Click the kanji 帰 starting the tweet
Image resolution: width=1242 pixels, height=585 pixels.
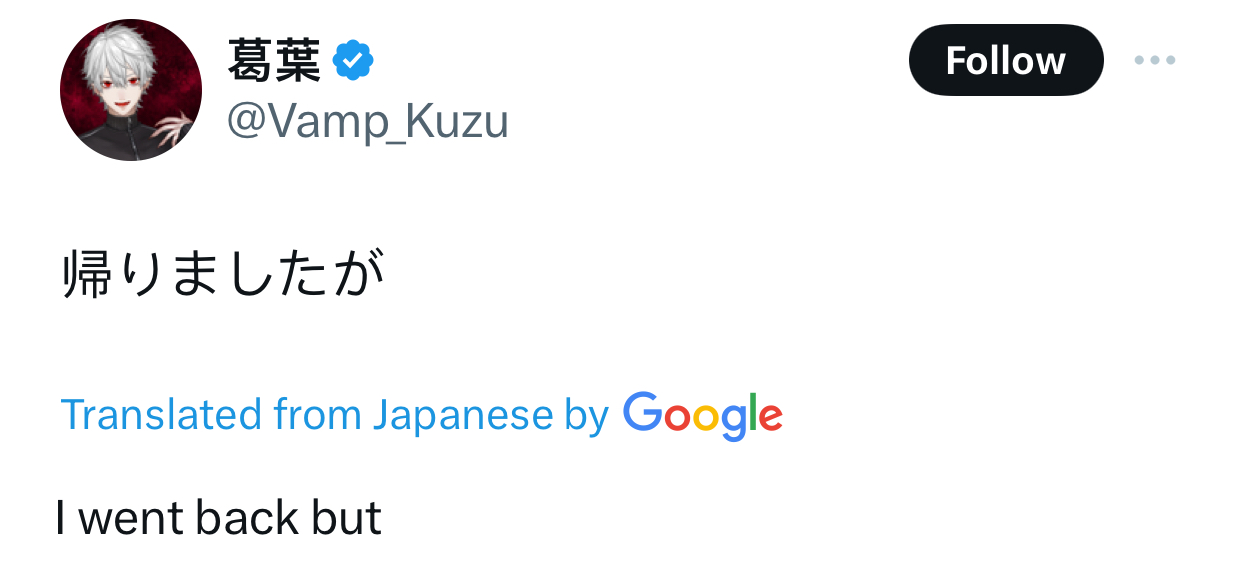pos(89,274)
